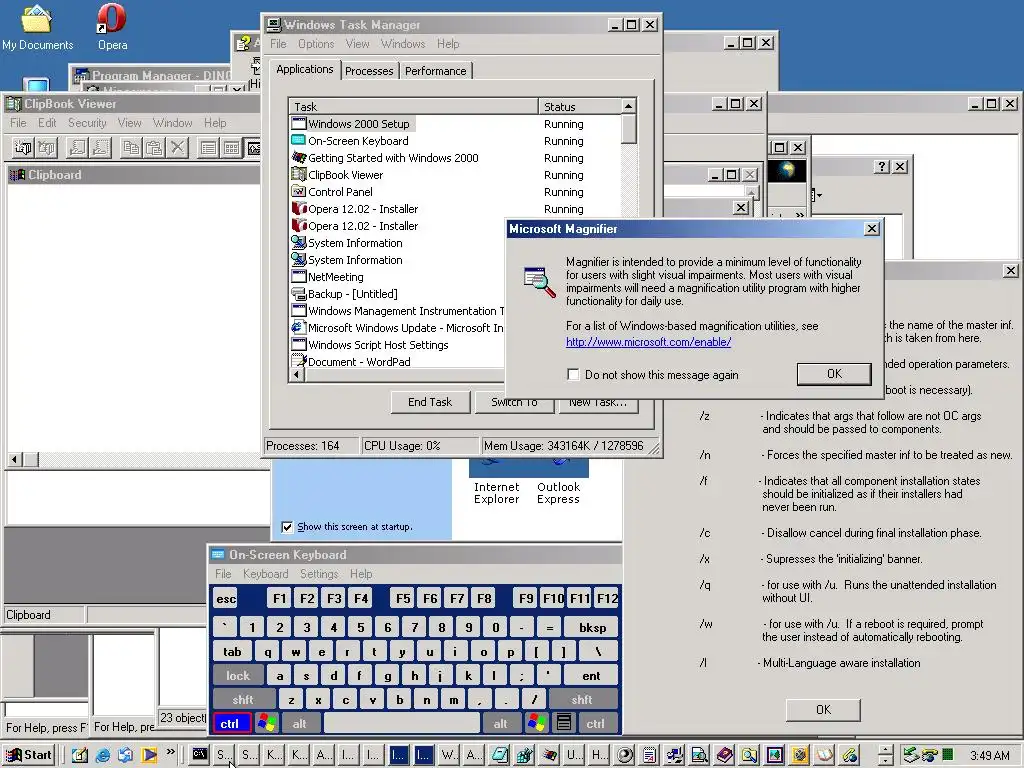
Task: Switch ClipBook to Table of Contents view icon
Action: point(208,148)
